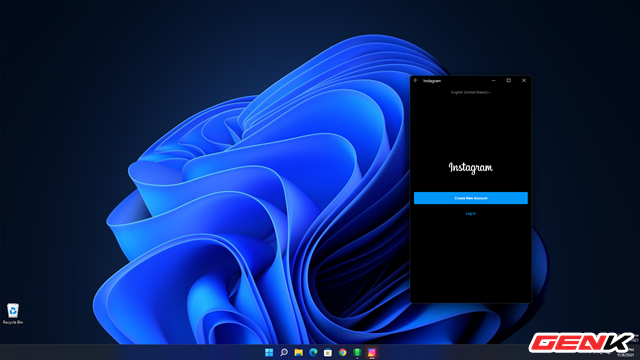Launch Google Chrome from the taskbar
The width and height of the screenshot is (640, 360).
(342, 352)
